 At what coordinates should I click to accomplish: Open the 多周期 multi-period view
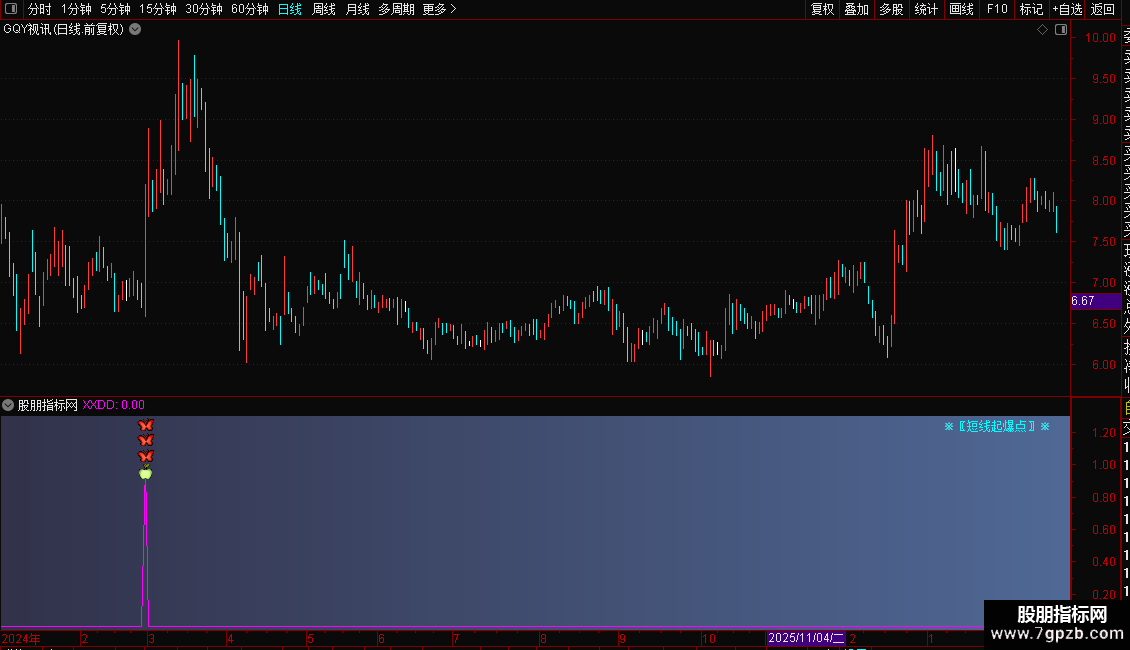[x=396, y=9]
